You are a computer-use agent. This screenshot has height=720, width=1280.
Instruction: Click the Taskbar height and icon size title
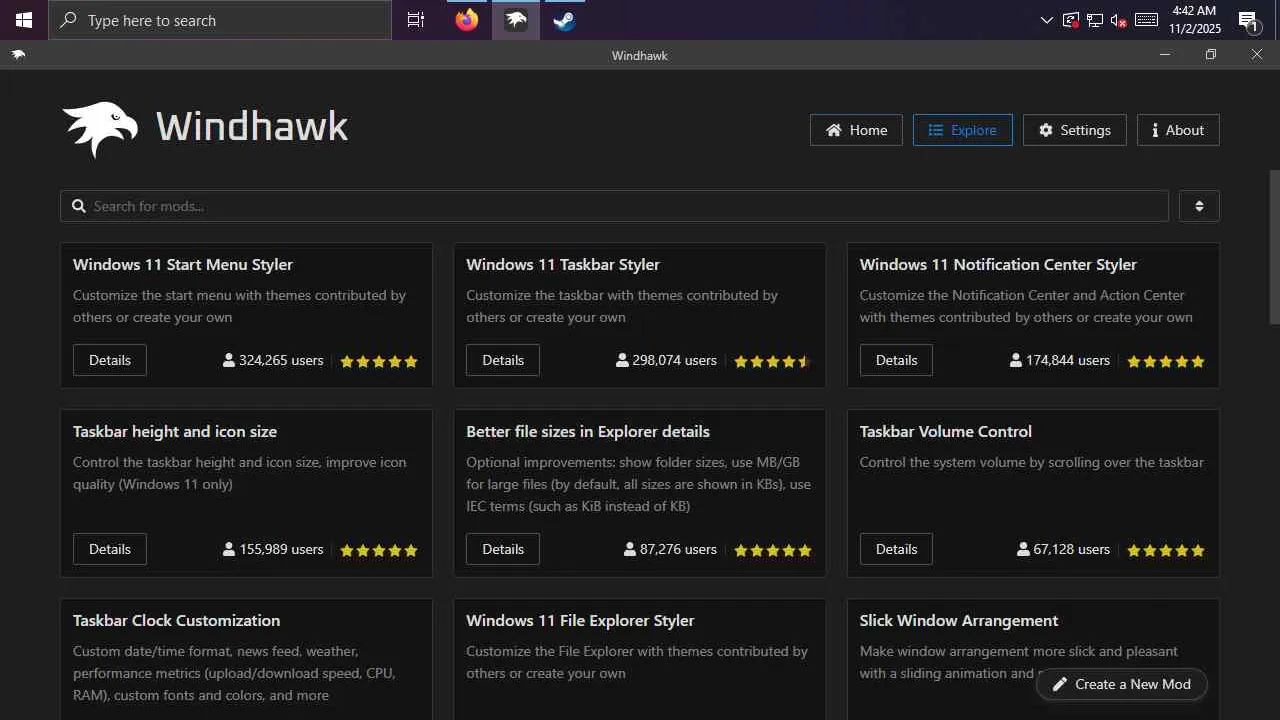click(175, 432)
